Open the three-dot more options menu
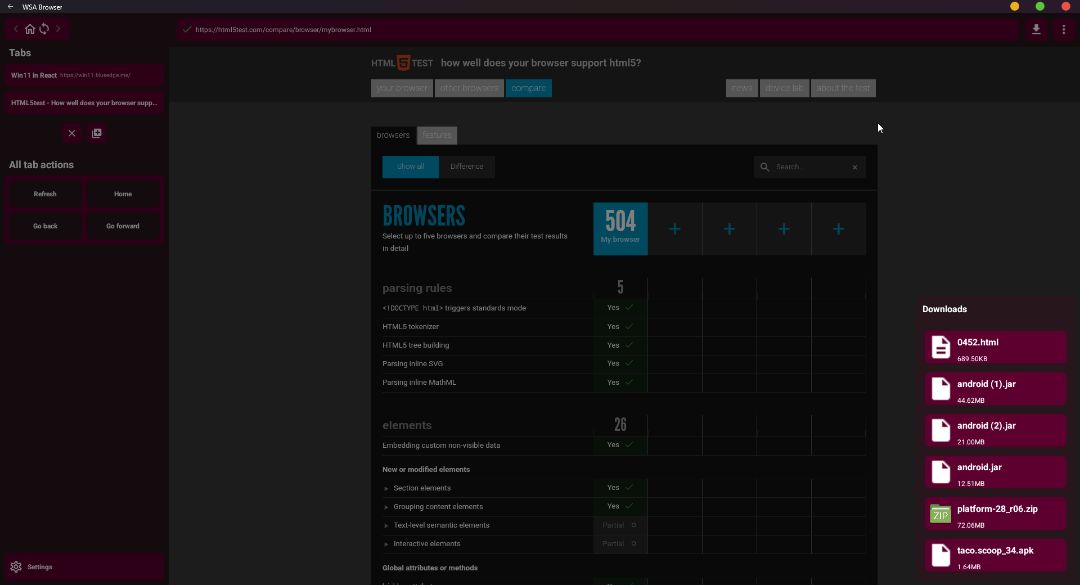The width and height of the screenshot is (1080, 585). [1063, 30]
